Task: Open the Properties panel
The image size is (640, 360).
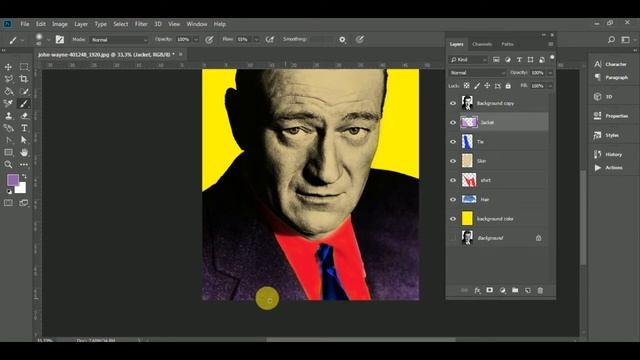Action: click(611, 116)
